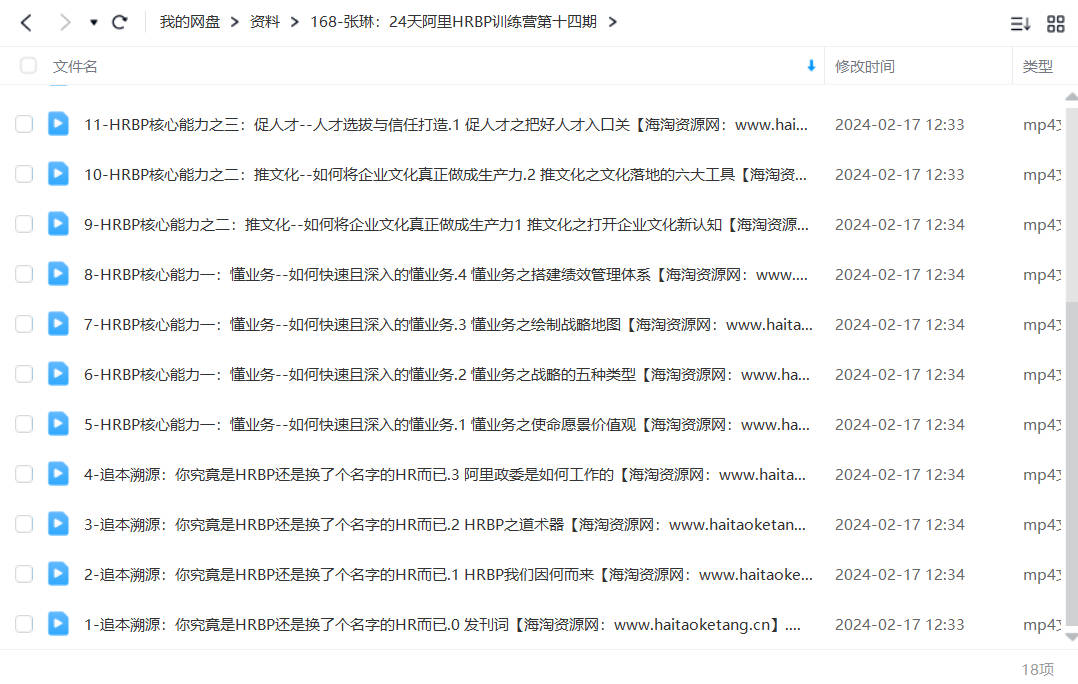Select file name 10-HRBP核心能力之二 文化落地的六大工具

(446, 175)
